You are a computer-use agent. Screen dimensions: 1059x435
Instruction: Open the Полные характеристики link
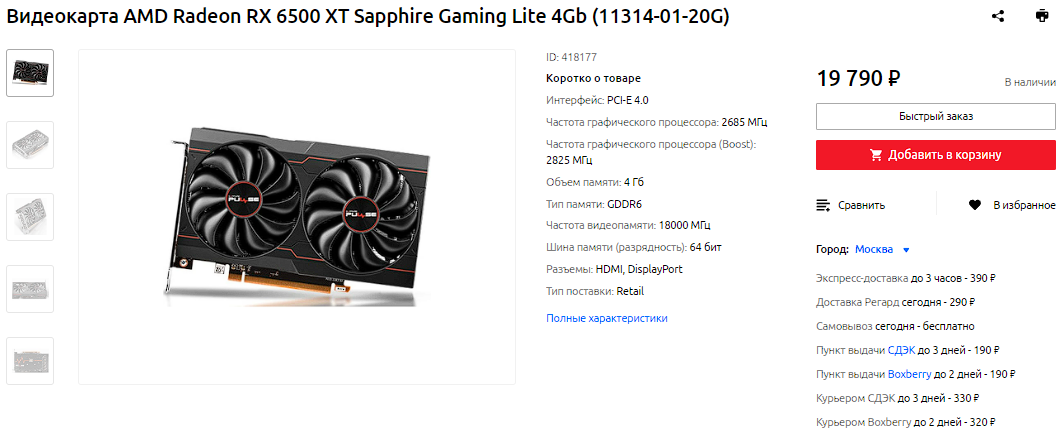coord(606,317)
